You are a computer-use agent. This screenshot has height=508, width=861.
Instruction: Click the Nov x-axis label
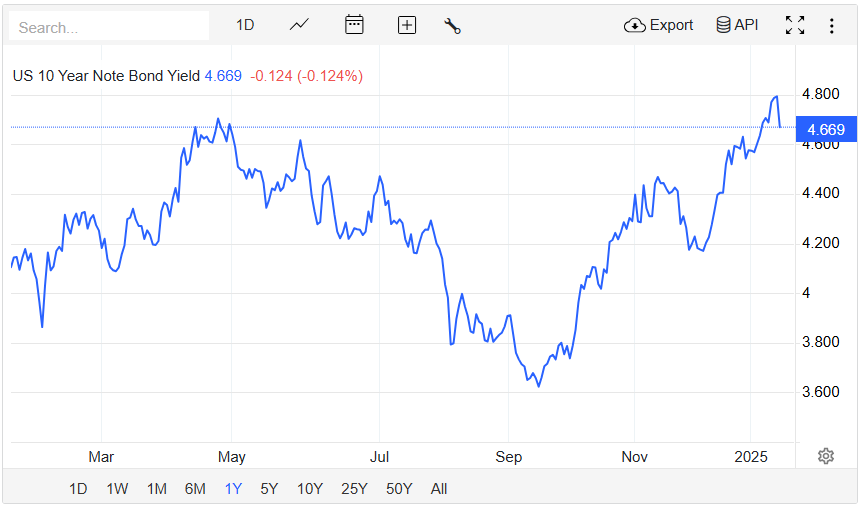coord(634,457)
